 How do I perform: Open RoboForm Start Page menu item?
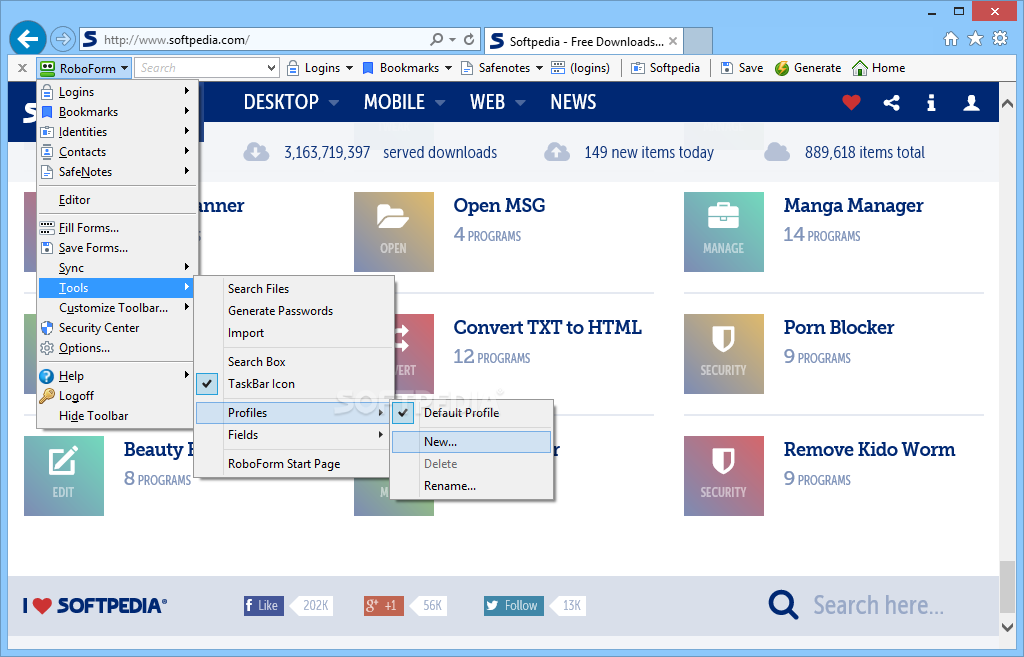click(292, 464)
